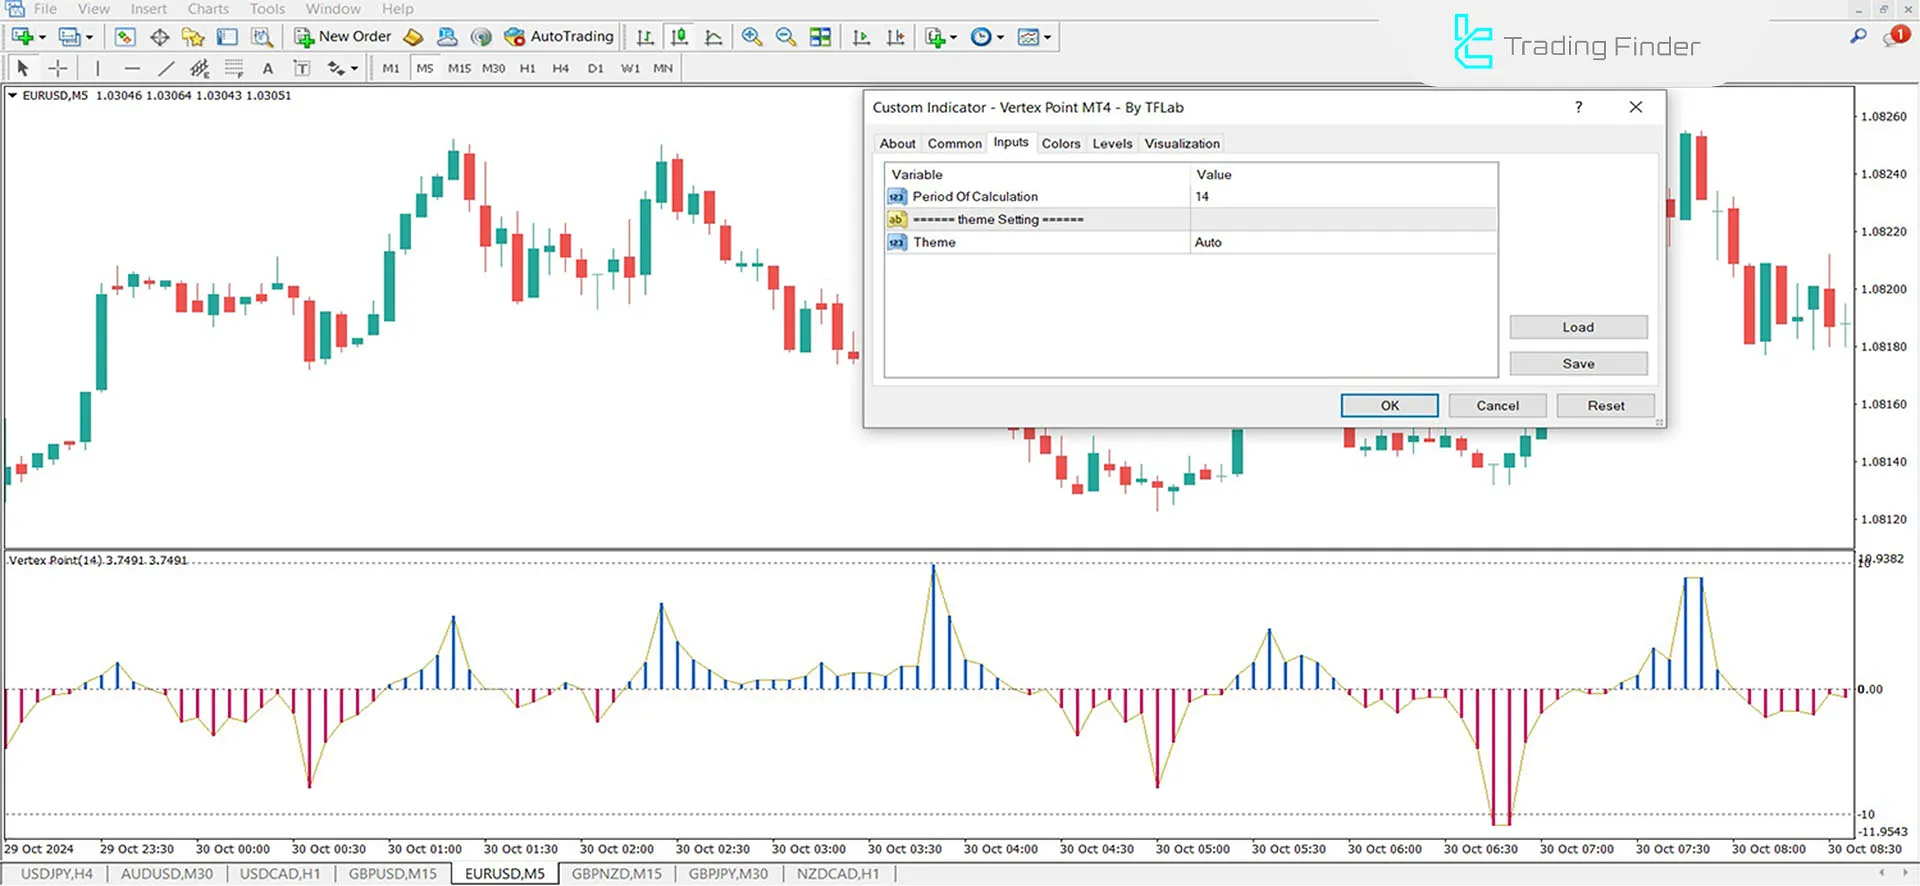Open the GBPUSD,M15 chart tab
The height and width of the screenshot is (886, 1920).
coord(392,873)
